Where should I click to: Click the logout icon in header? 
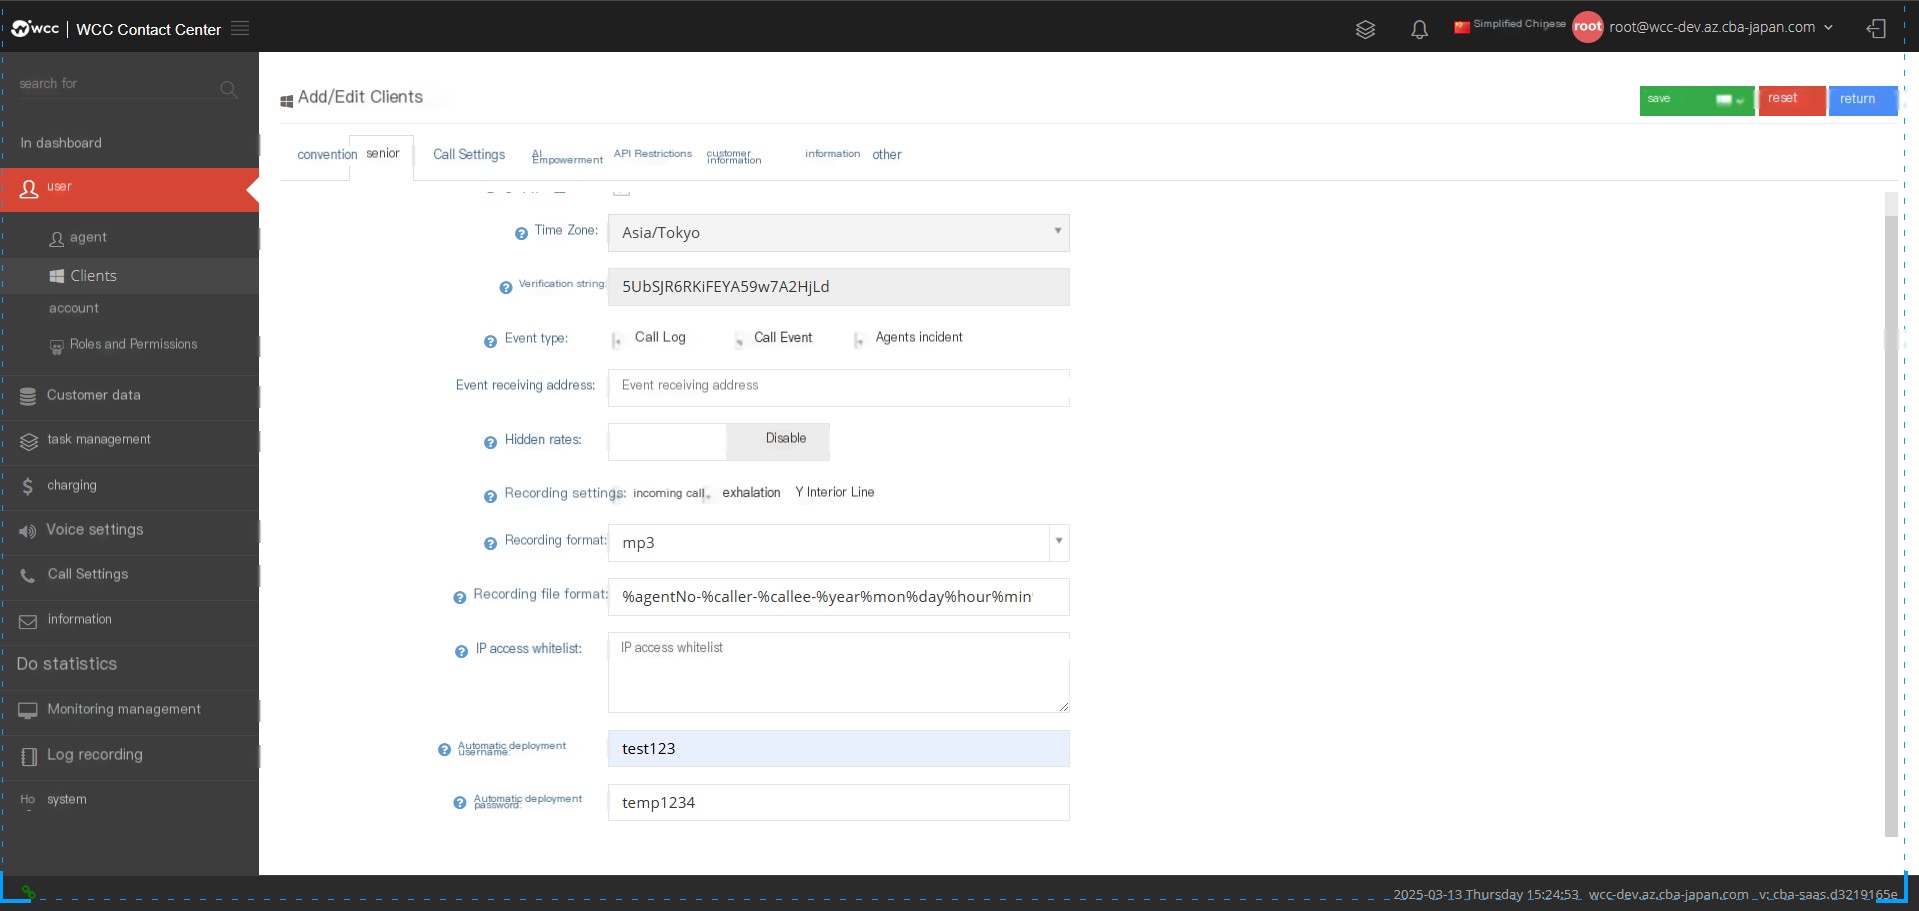click(x=1876, y=28)
